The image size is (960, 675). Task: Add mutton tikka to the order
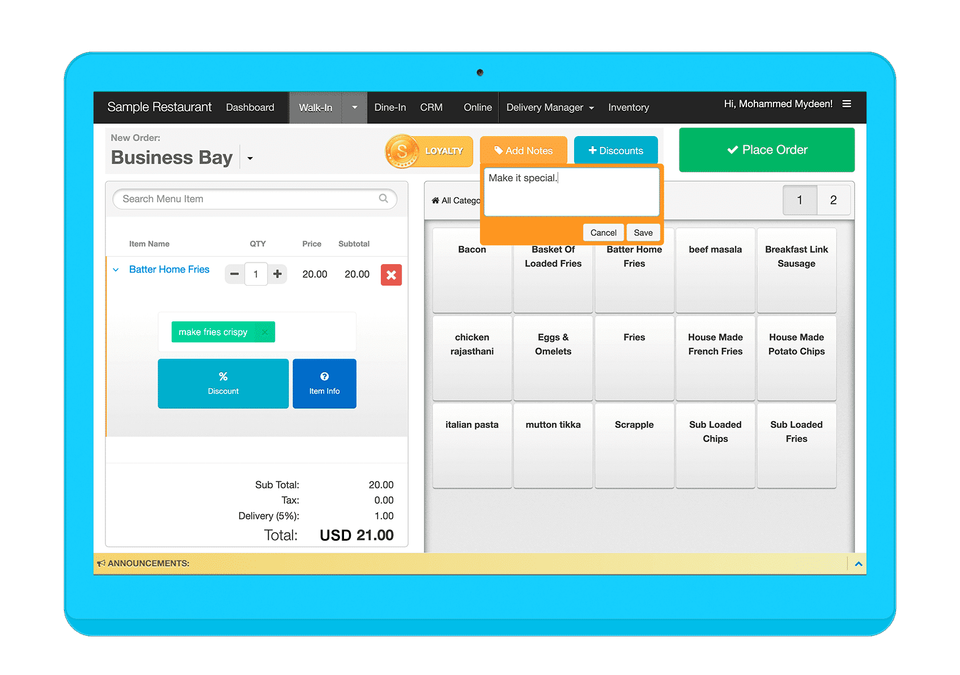pos(553,445)
